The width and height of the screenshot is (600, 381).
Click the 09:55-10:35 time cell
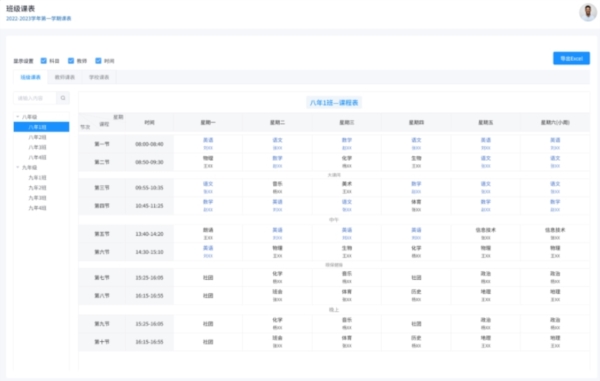pyautogui.click(x=149, y=188)
